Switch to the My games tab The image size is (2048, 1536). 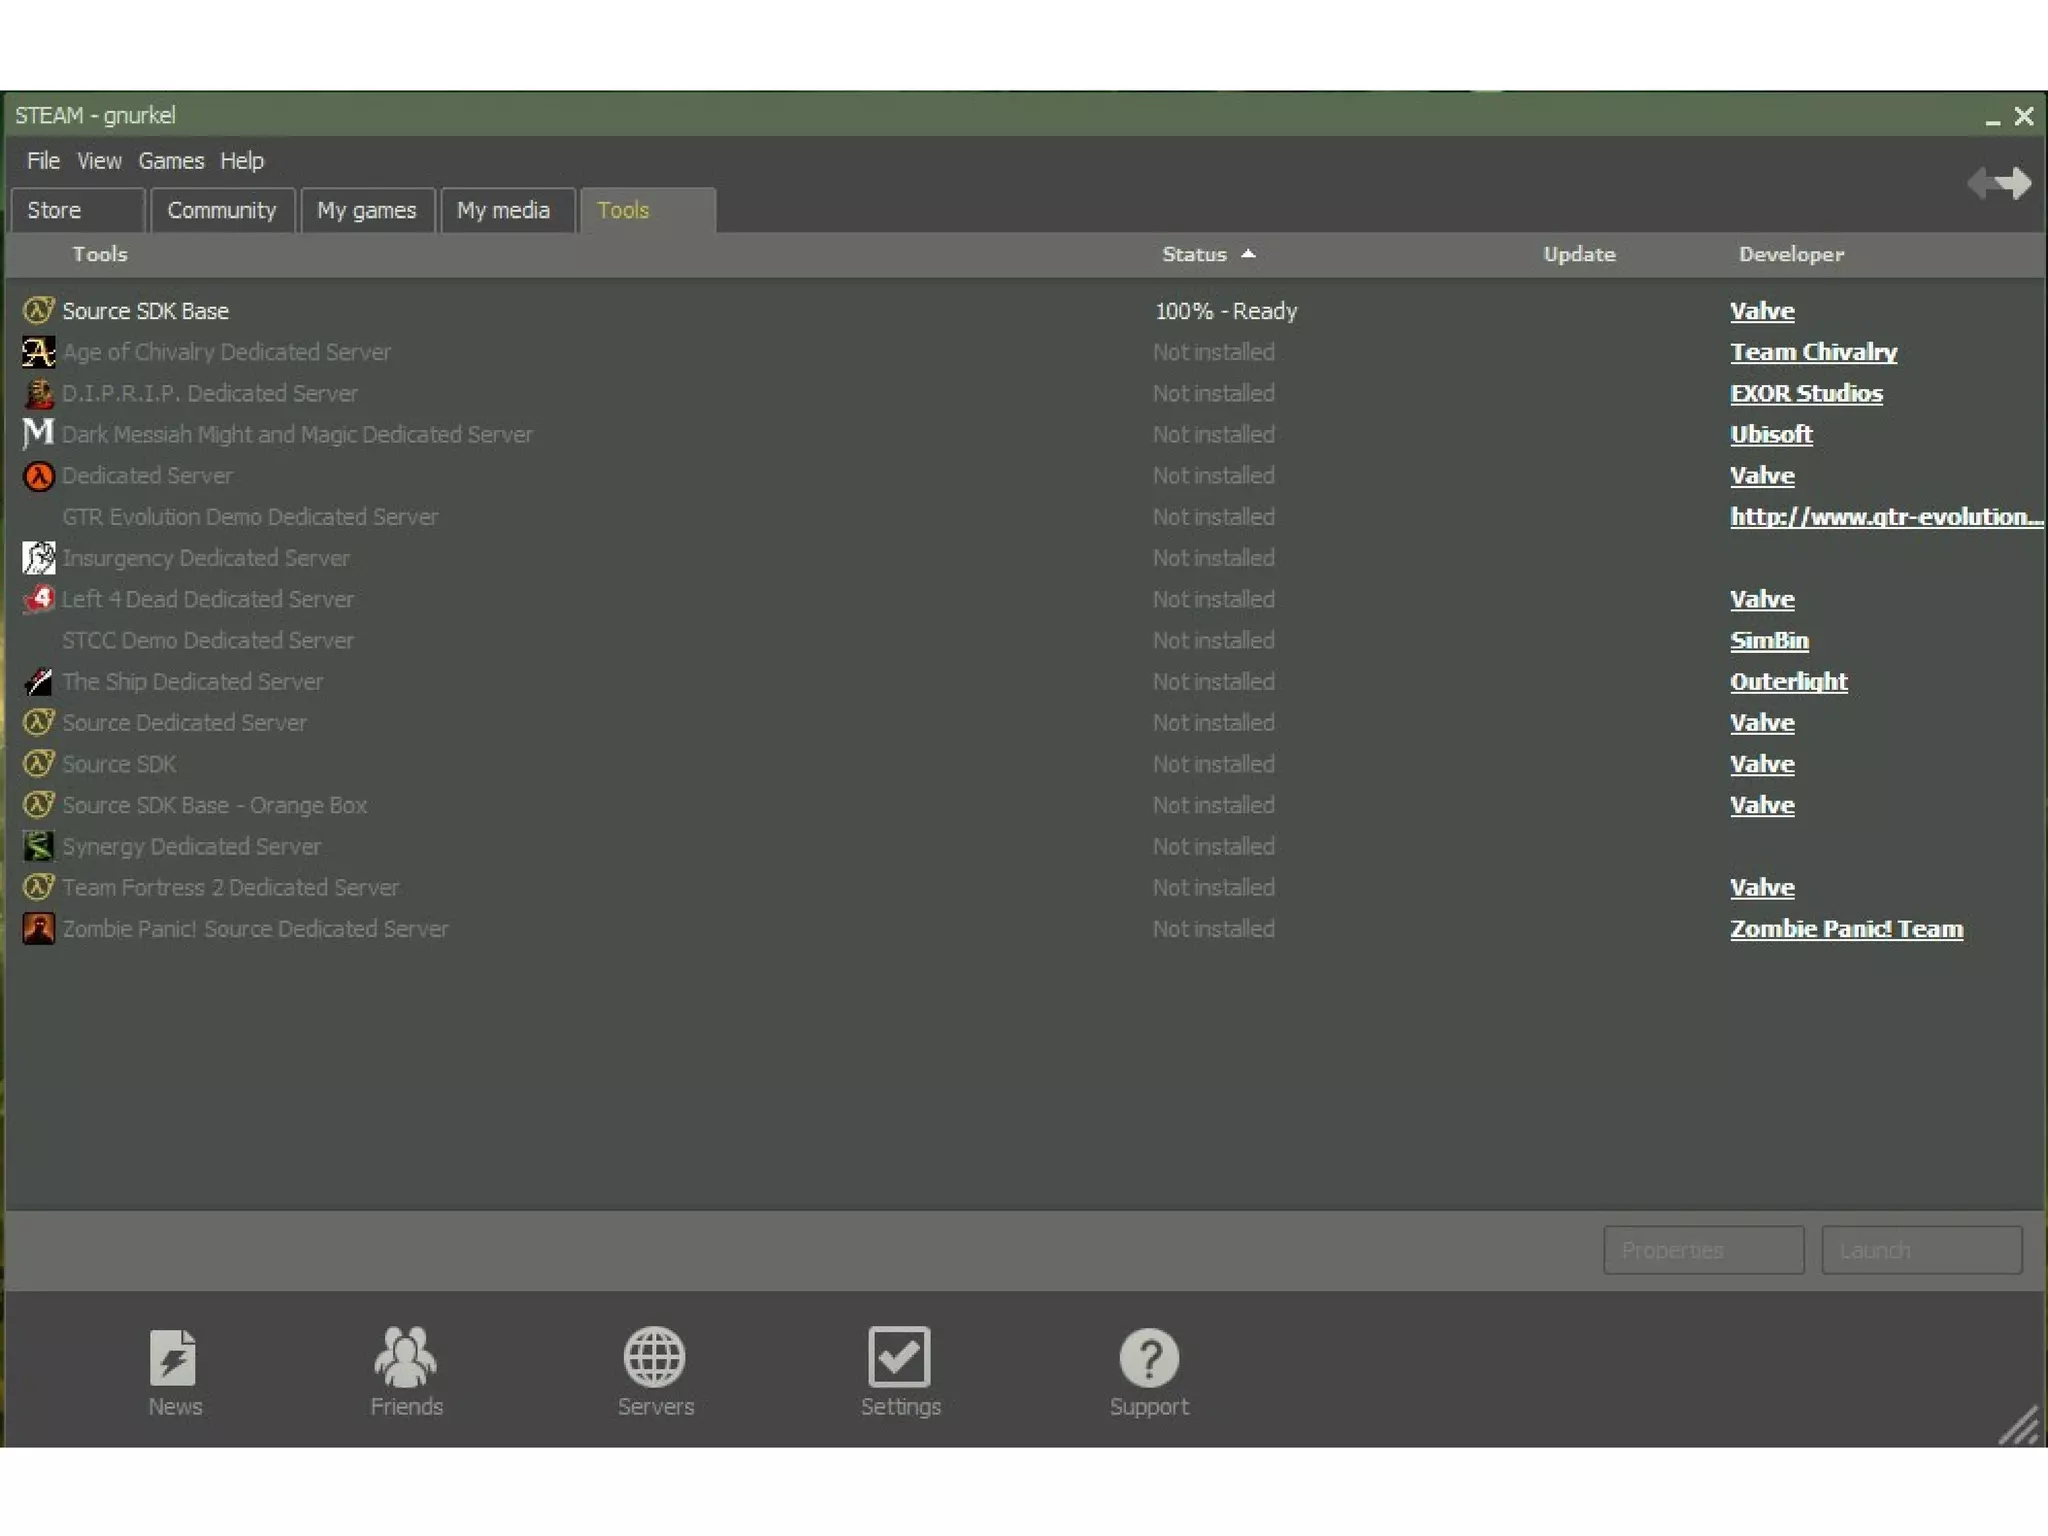[x=366, y=211]
